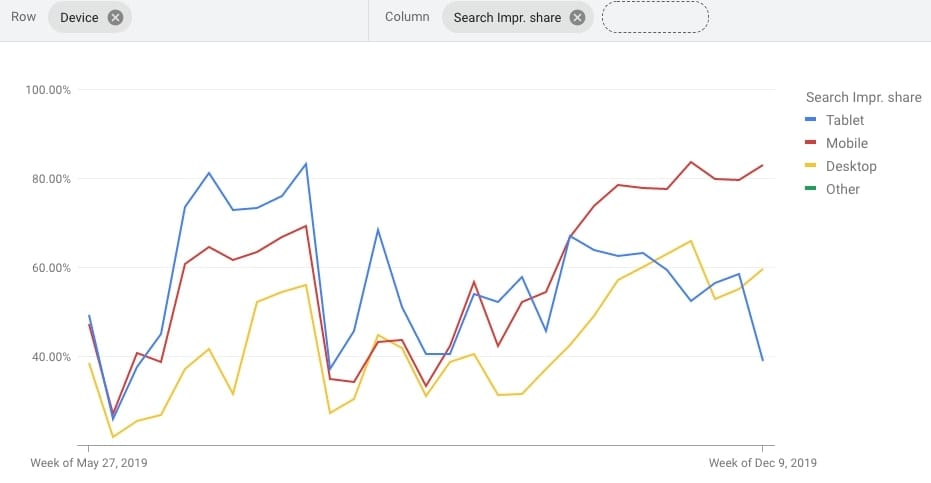Click the 100.00% y-axis label
The height and width of the screenshot is (483, 931).
[x=48, y=90]
